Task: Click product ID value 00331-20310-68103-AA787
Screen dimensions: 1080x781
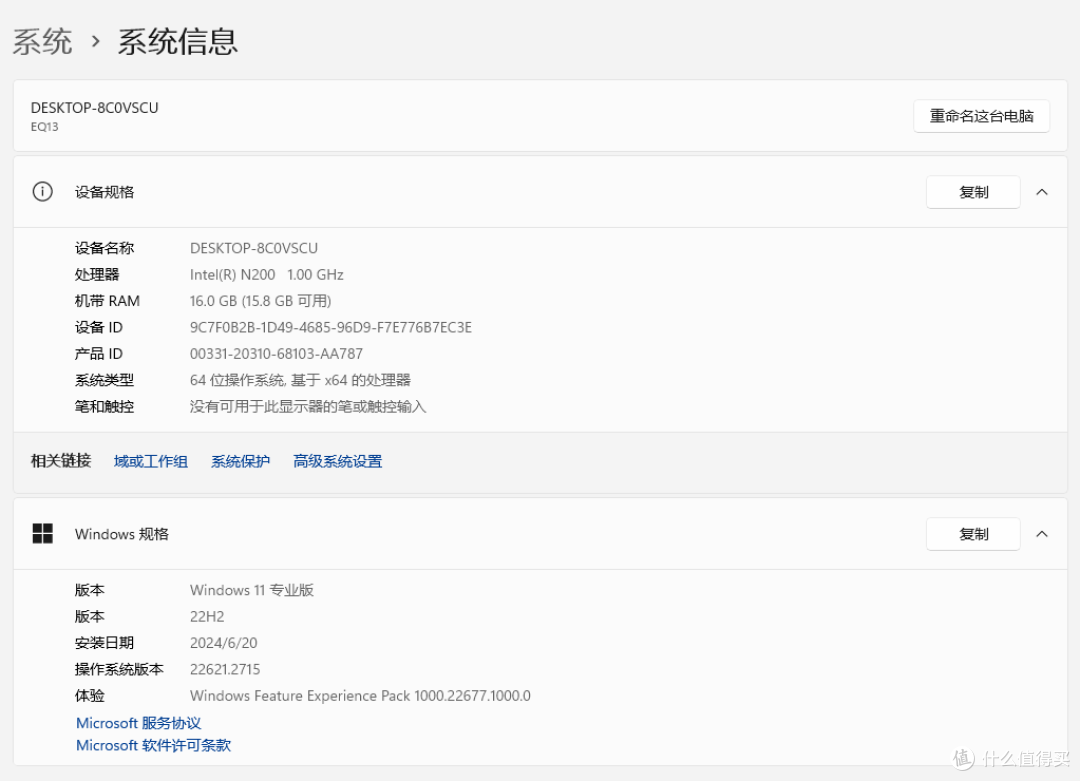Action: (x=276, y=353)
